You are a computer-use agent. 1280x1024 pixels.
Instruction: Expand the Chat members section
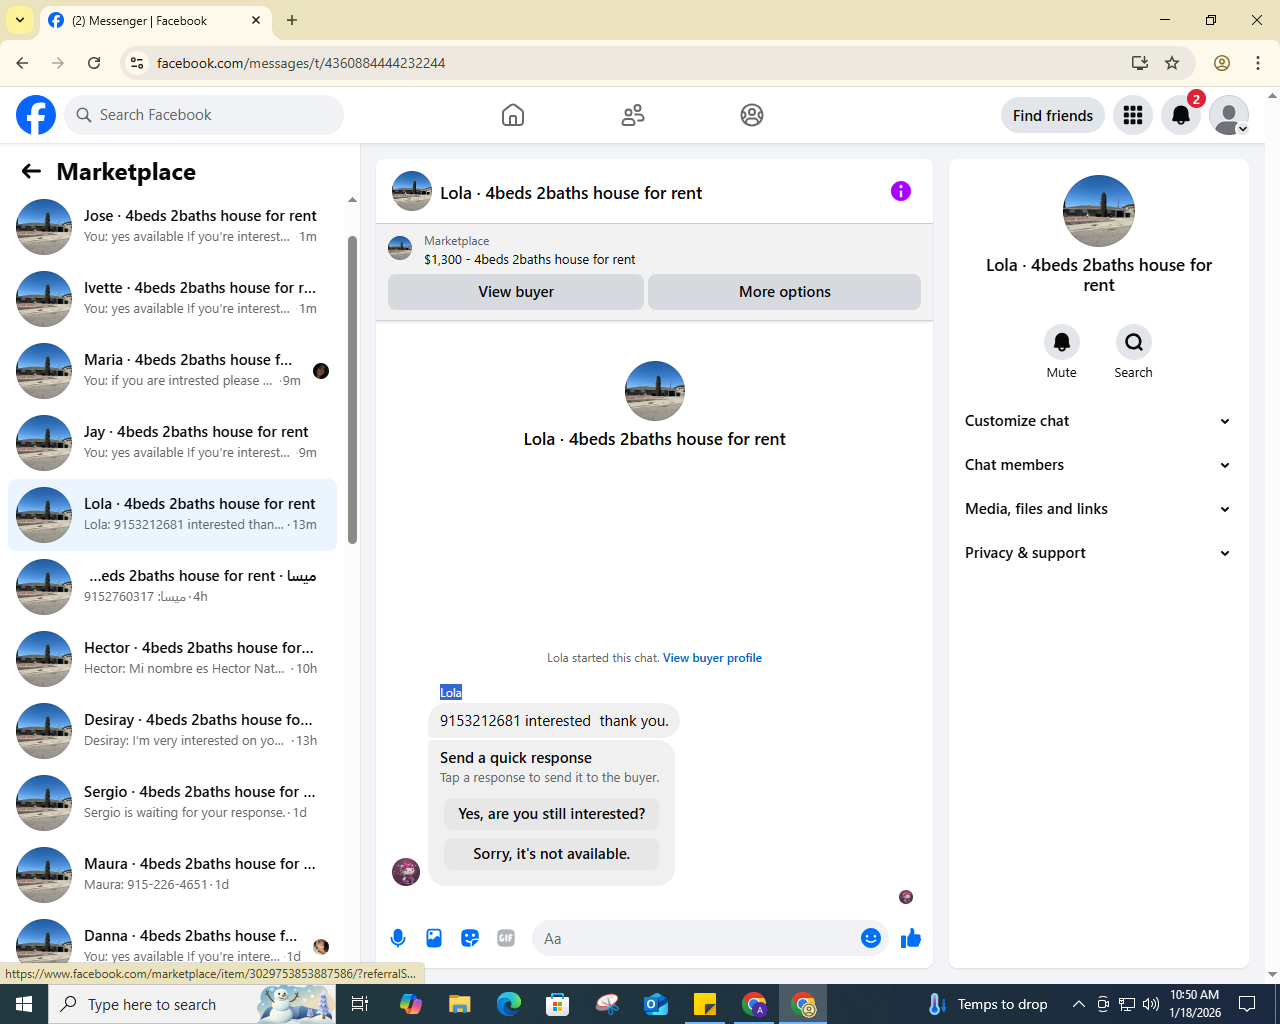click(1098, 465)
